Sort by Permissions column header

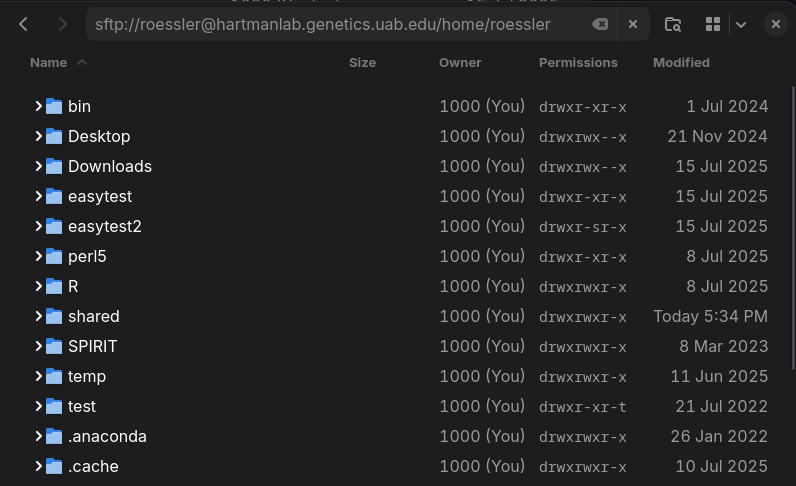pos(578,62)
